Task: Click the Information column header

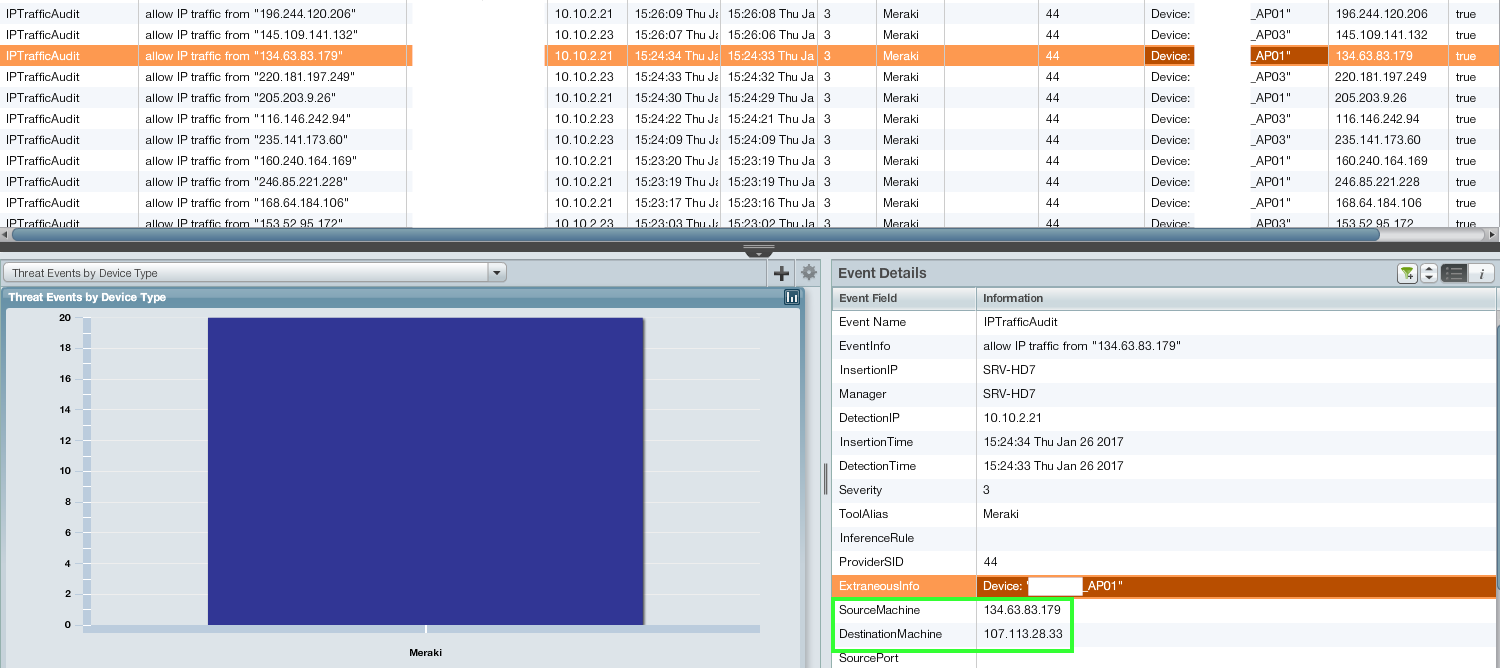Action: (1236, 298)
